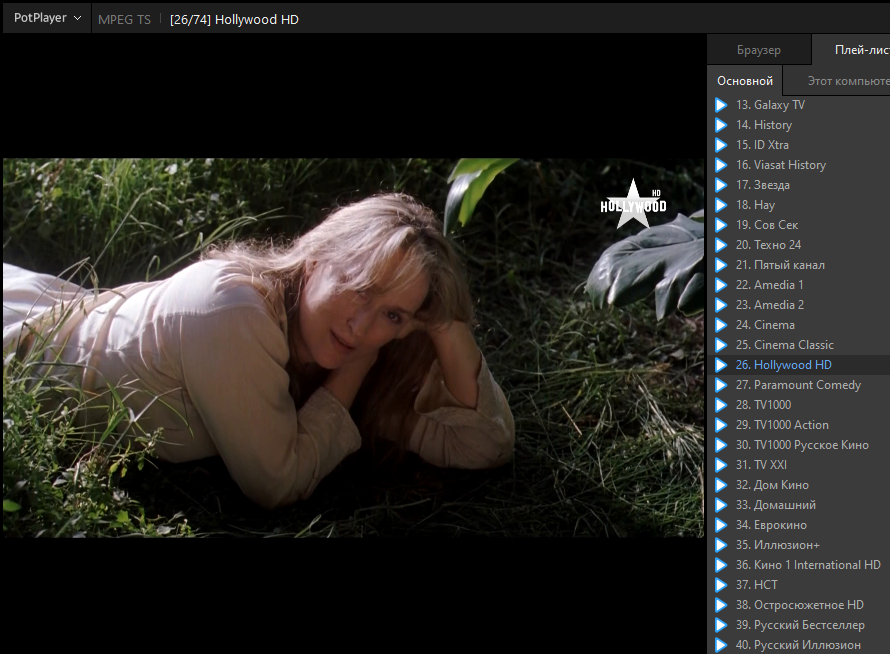This screenshot has height=654, width=890.
Task: Select channel 37. НСТ text
Action: coord(757,585)
